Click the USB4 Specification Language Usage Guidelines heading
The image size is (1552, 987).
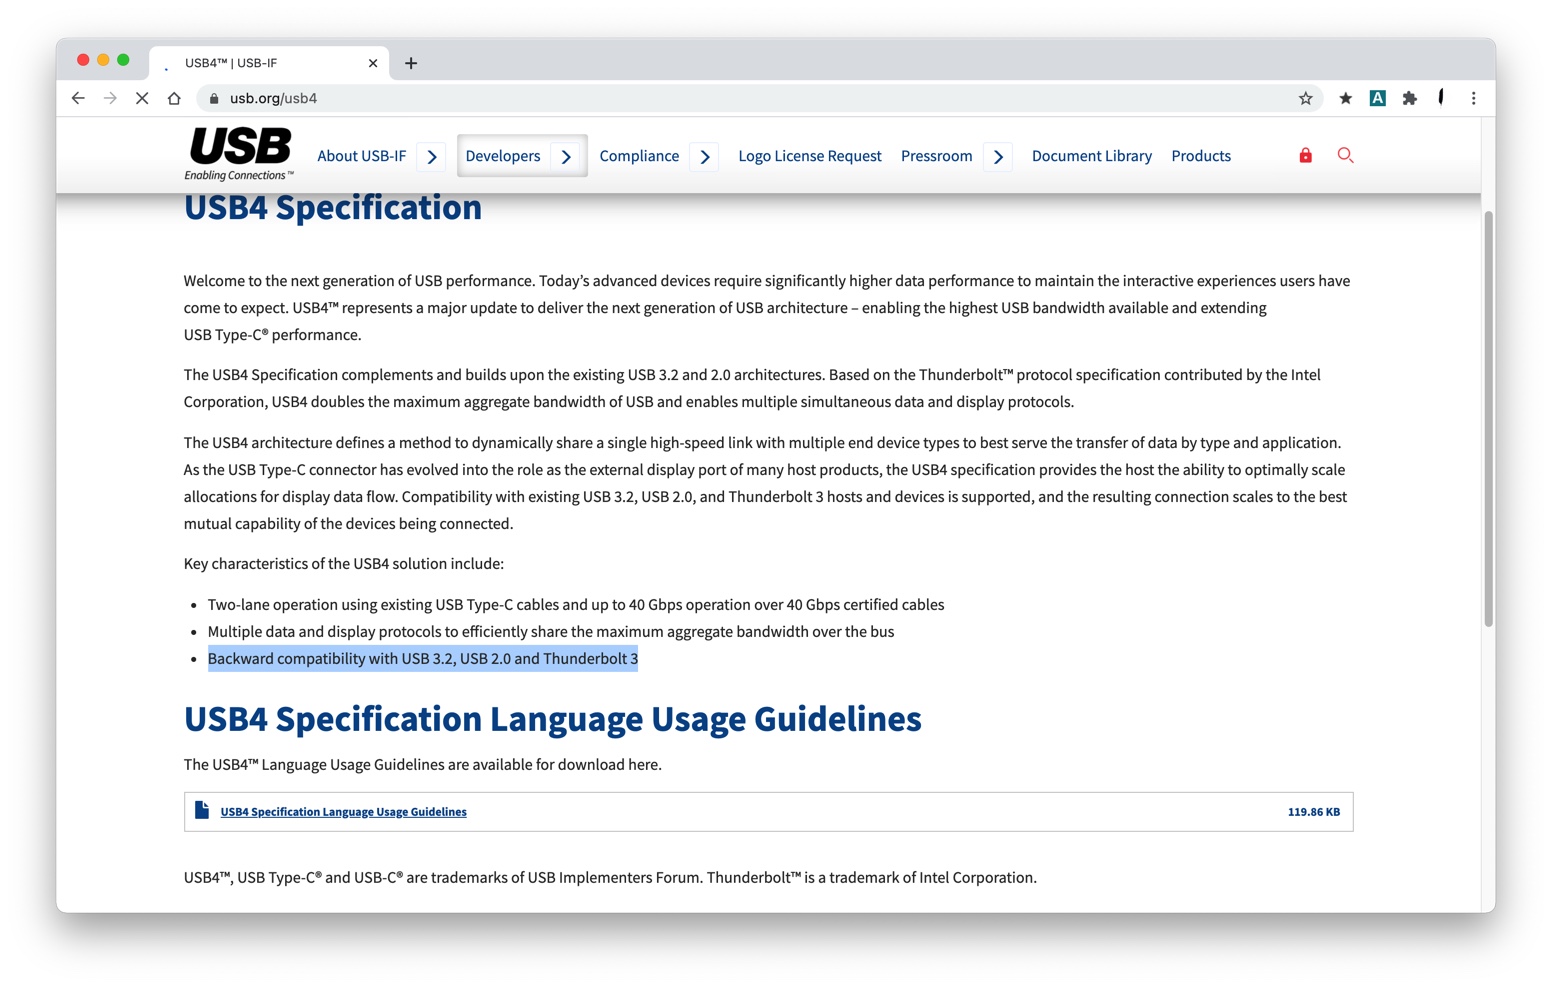pos(553,719)
